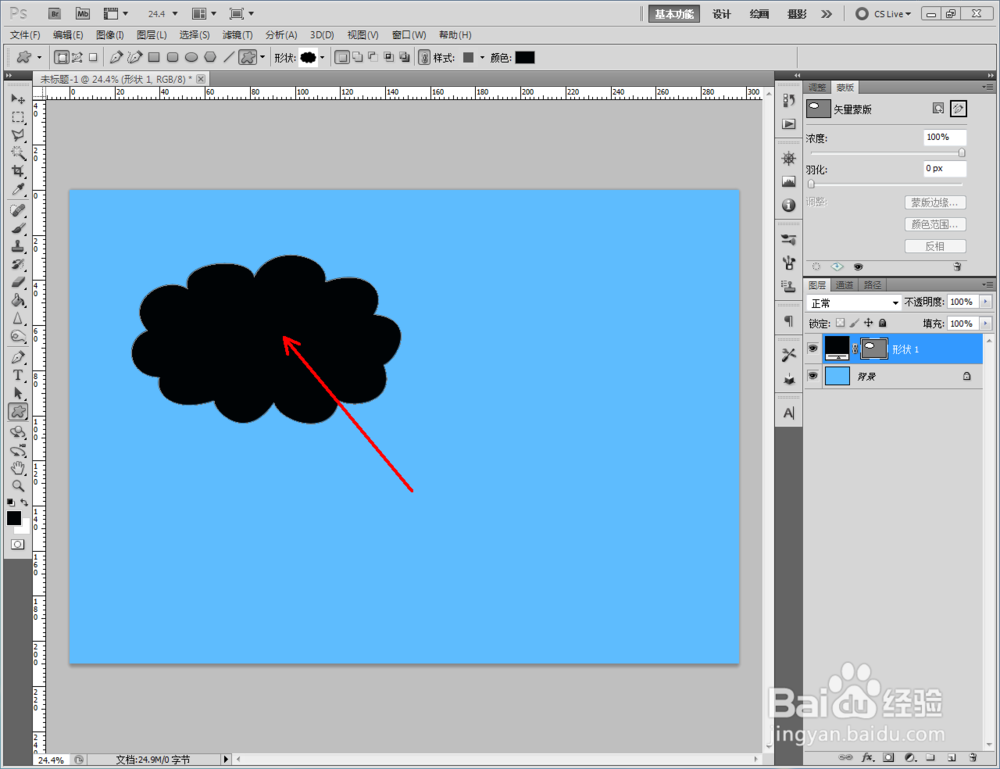The width and height of the screenshot is (1000, 769).
Task: Launch Mini Bridge
Action: click(83, 13)
